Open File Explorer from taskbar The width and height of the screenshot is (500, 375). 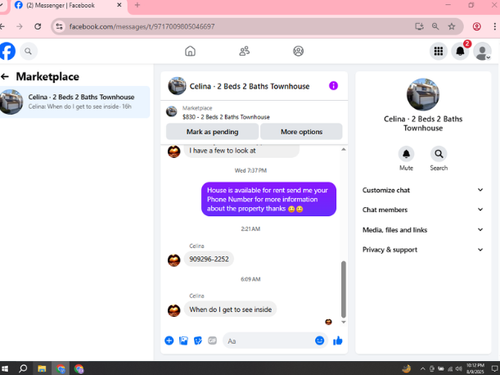click(42, 368)
